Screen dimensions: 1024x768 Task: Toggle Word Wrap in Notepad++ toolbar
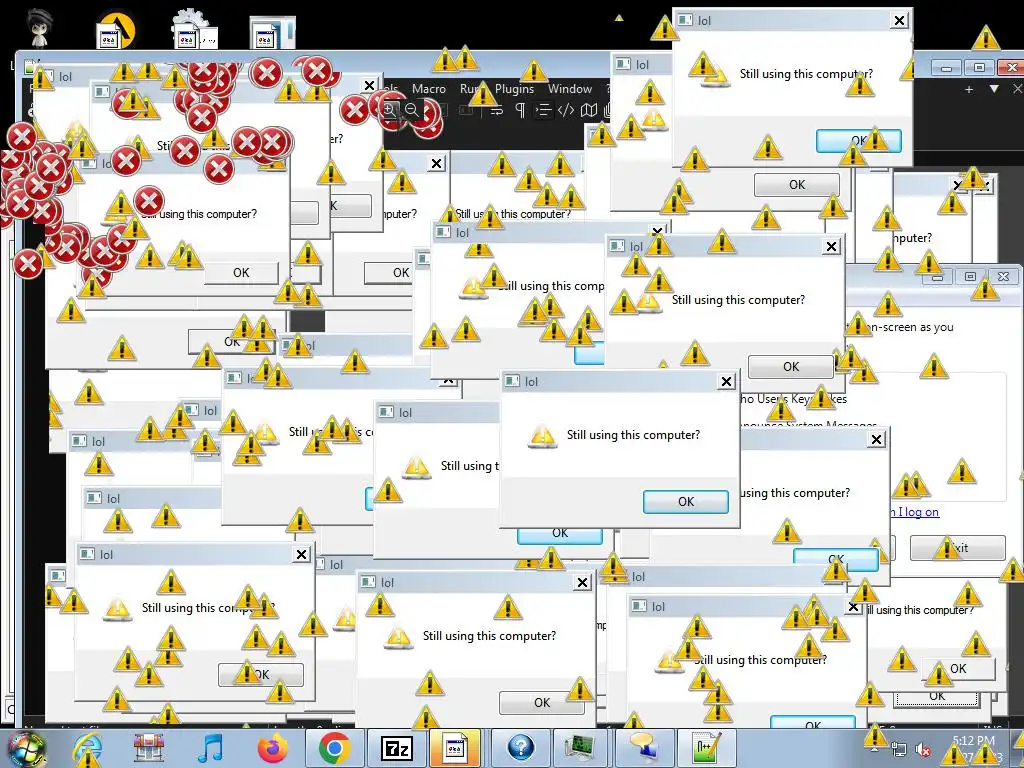click(x=496, y=110)
